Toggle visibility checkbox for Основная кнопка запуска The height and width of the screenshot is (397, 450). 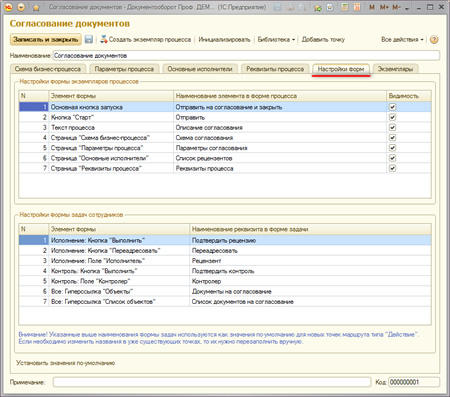tap(392, 107)
